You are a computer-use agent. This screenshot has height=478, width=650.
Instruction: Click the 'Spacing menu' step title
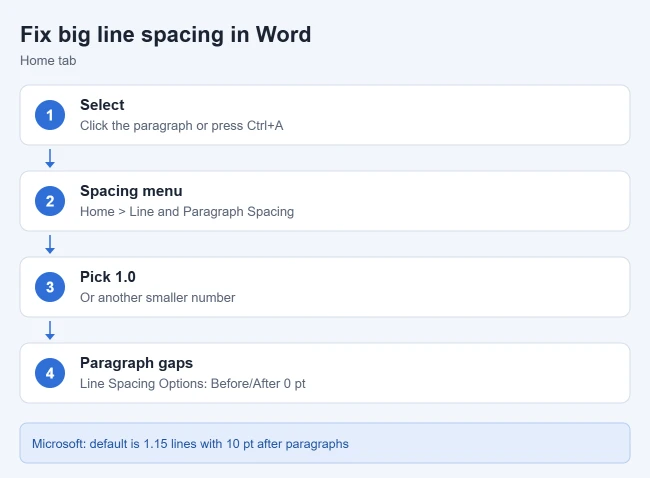click(x=131, y=191)
